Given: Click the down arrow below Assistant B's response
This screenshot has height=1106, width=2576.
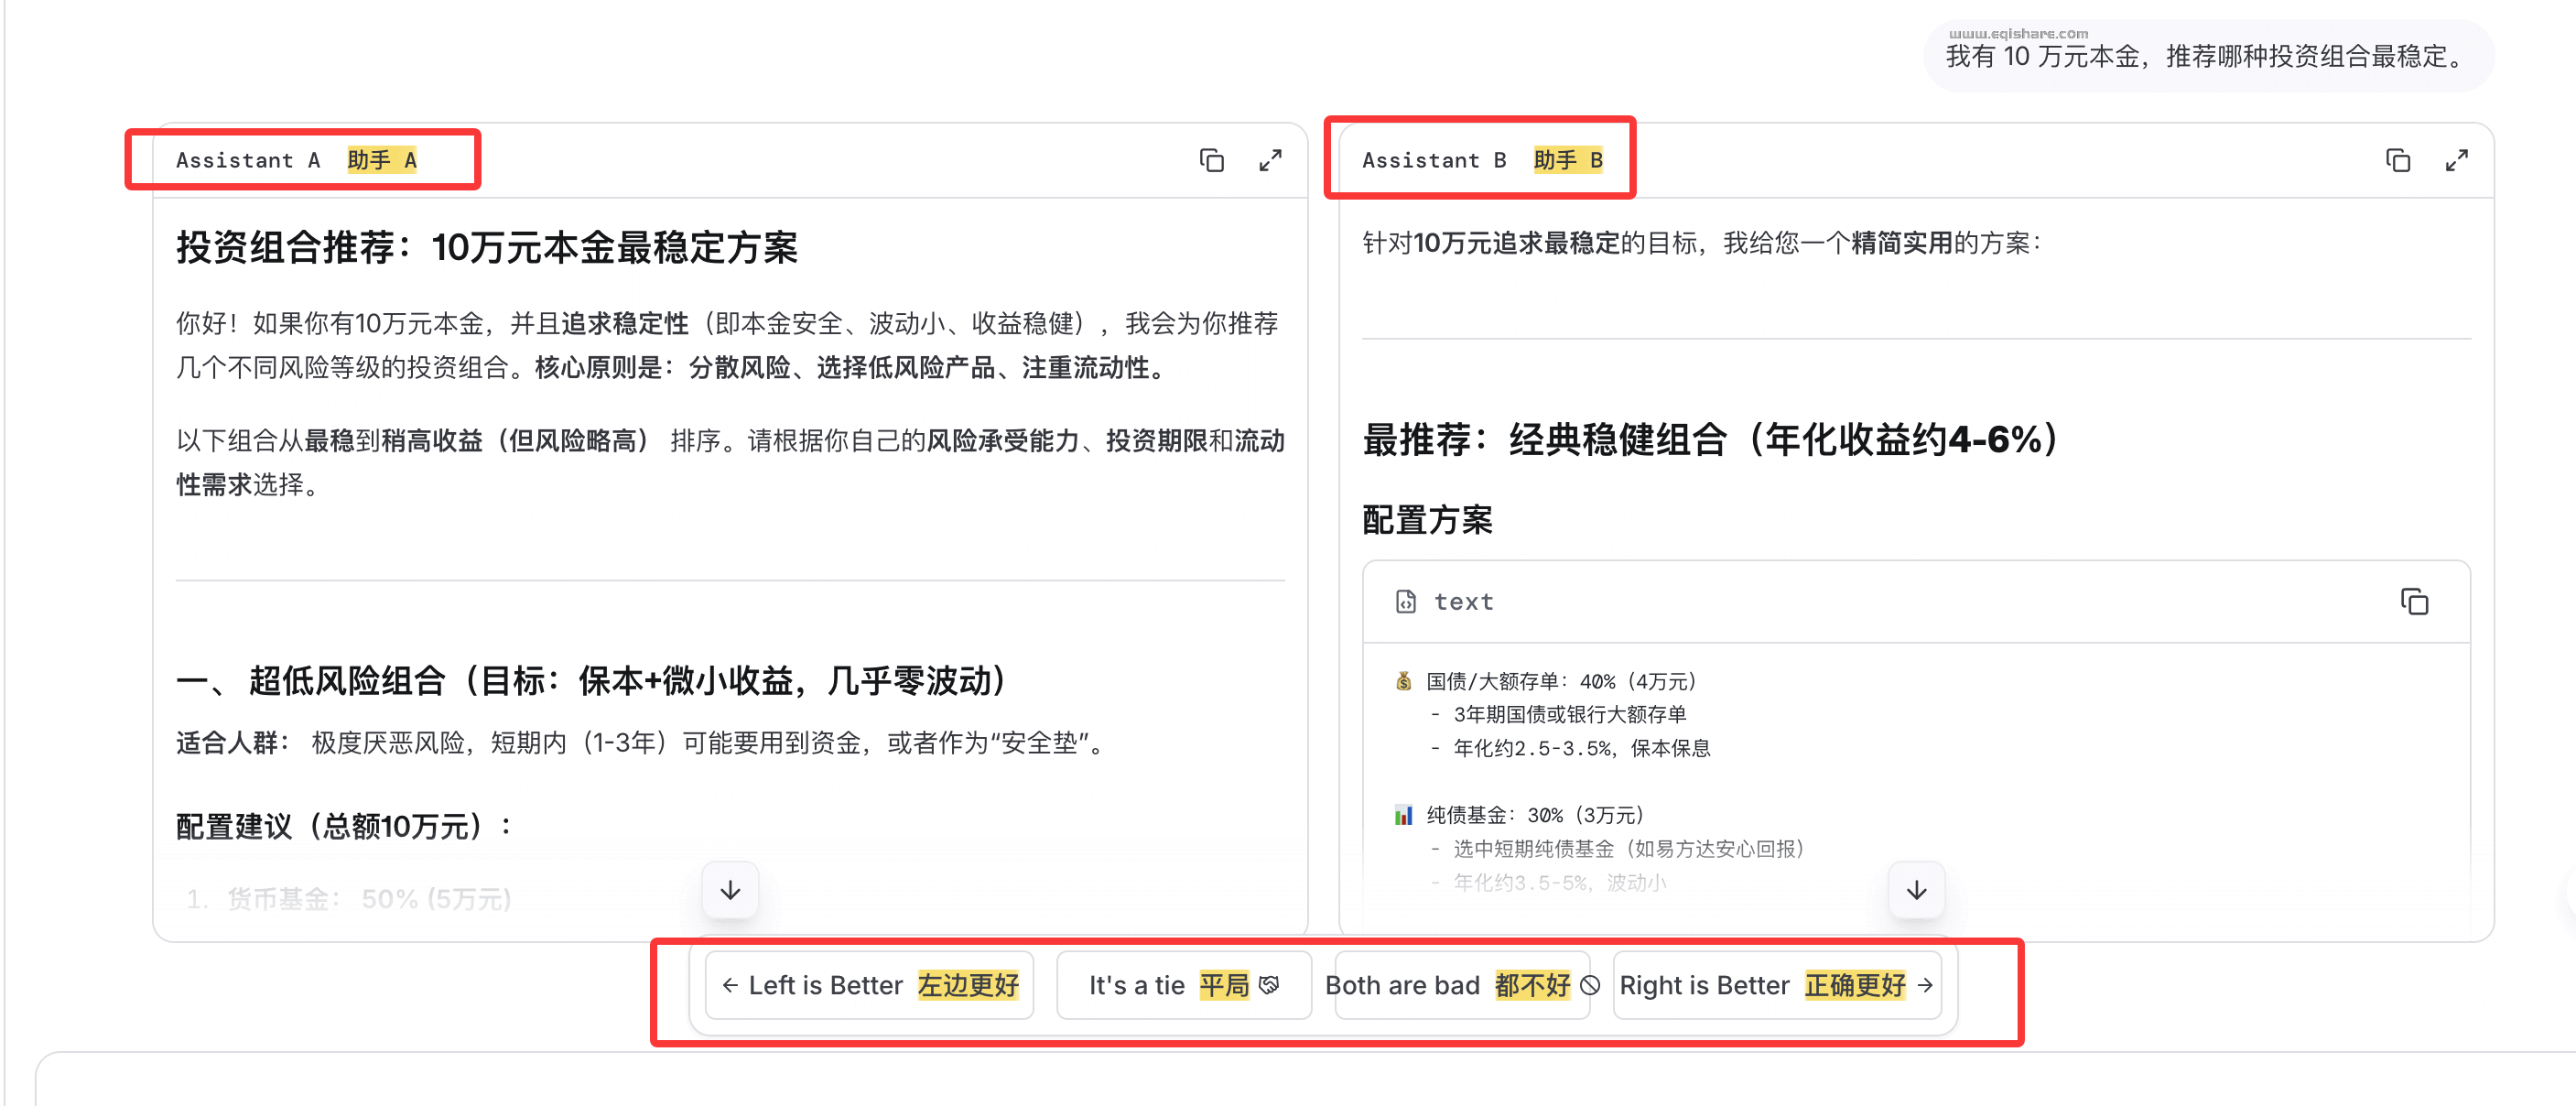Looking at the screenshot, I should point(1916,889).
